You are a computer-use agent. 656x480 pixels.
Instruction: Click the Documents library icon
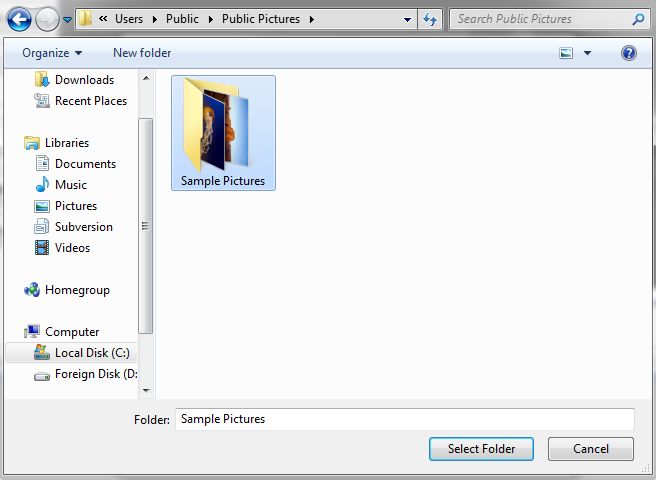[42, 164]
